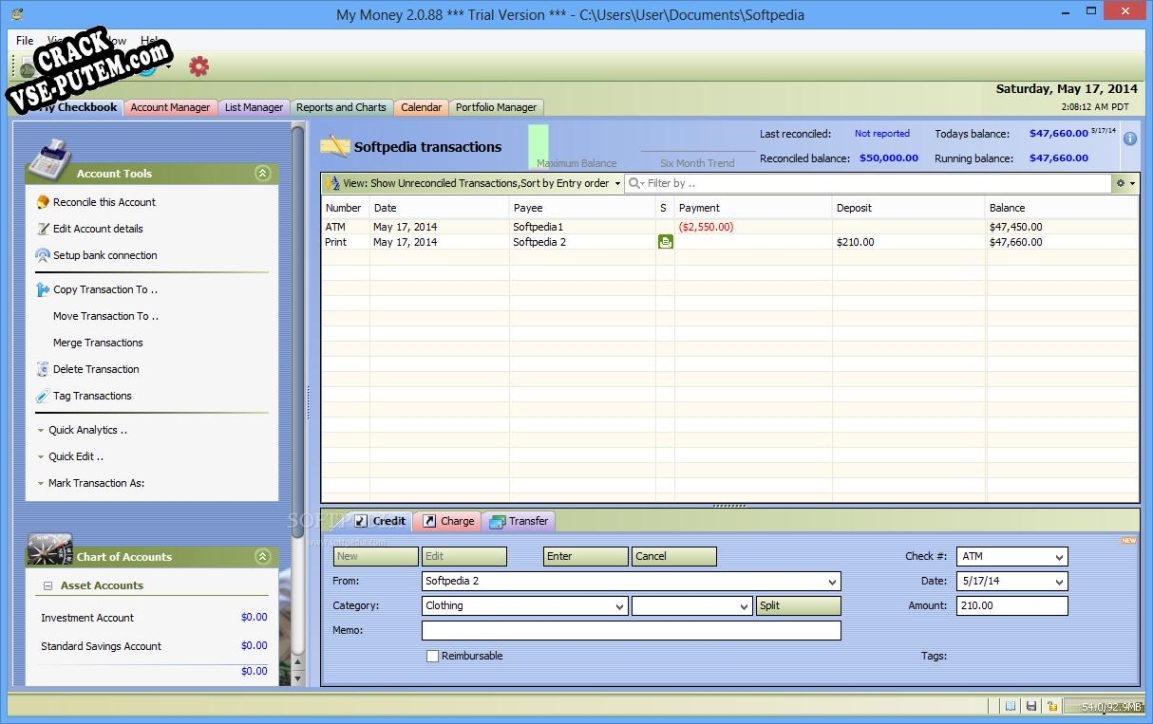Click the Split button
The height and width of the screenshot is (724, 1153).
coord(798,606)
